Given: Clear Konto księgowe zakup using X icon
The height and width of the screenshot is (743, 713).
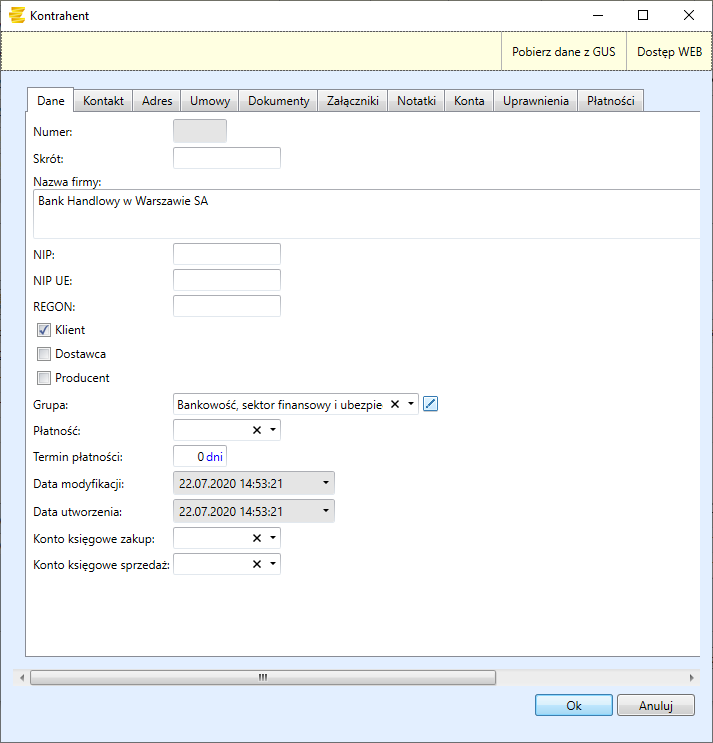Looking at the screenshot, I should click(257, 538).
